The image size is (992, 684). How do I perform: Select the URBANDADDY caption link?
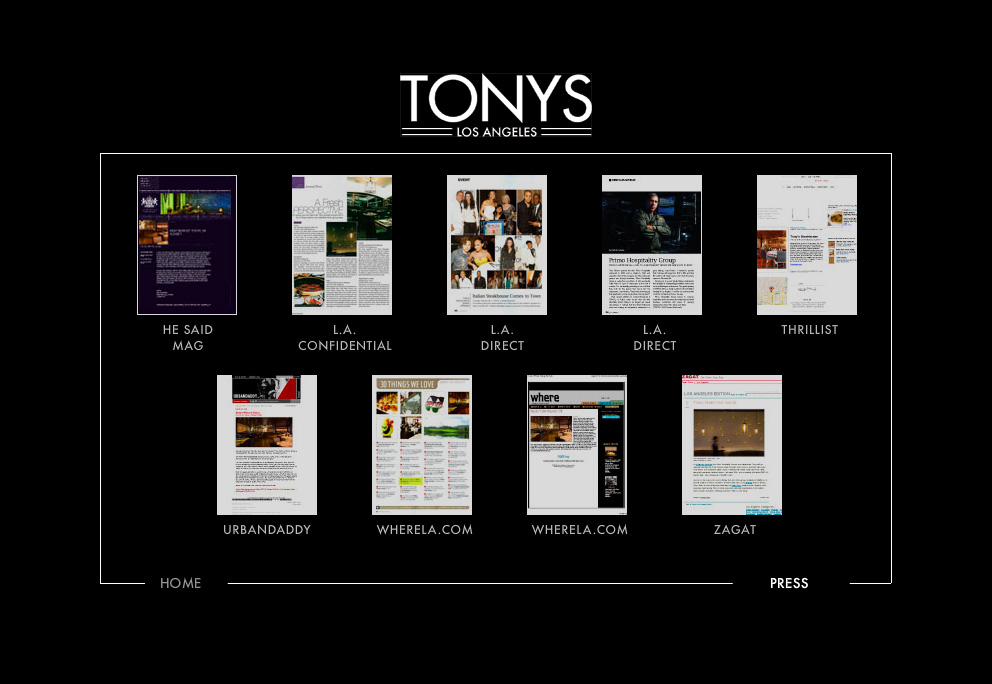pos(267,530)
